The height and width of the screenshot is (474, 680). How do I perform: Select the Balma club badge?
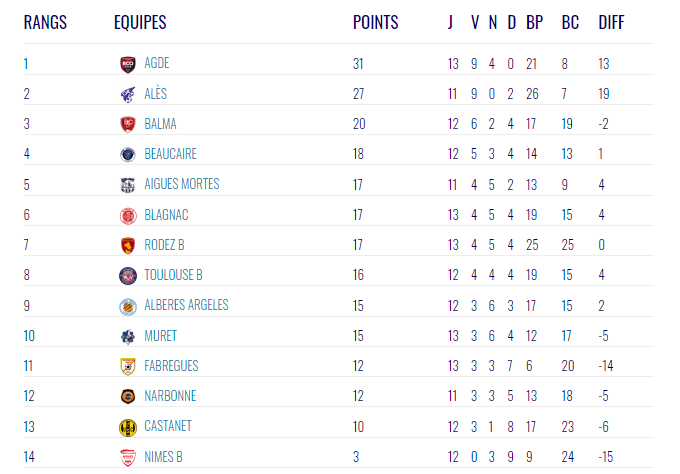point(128,124)
